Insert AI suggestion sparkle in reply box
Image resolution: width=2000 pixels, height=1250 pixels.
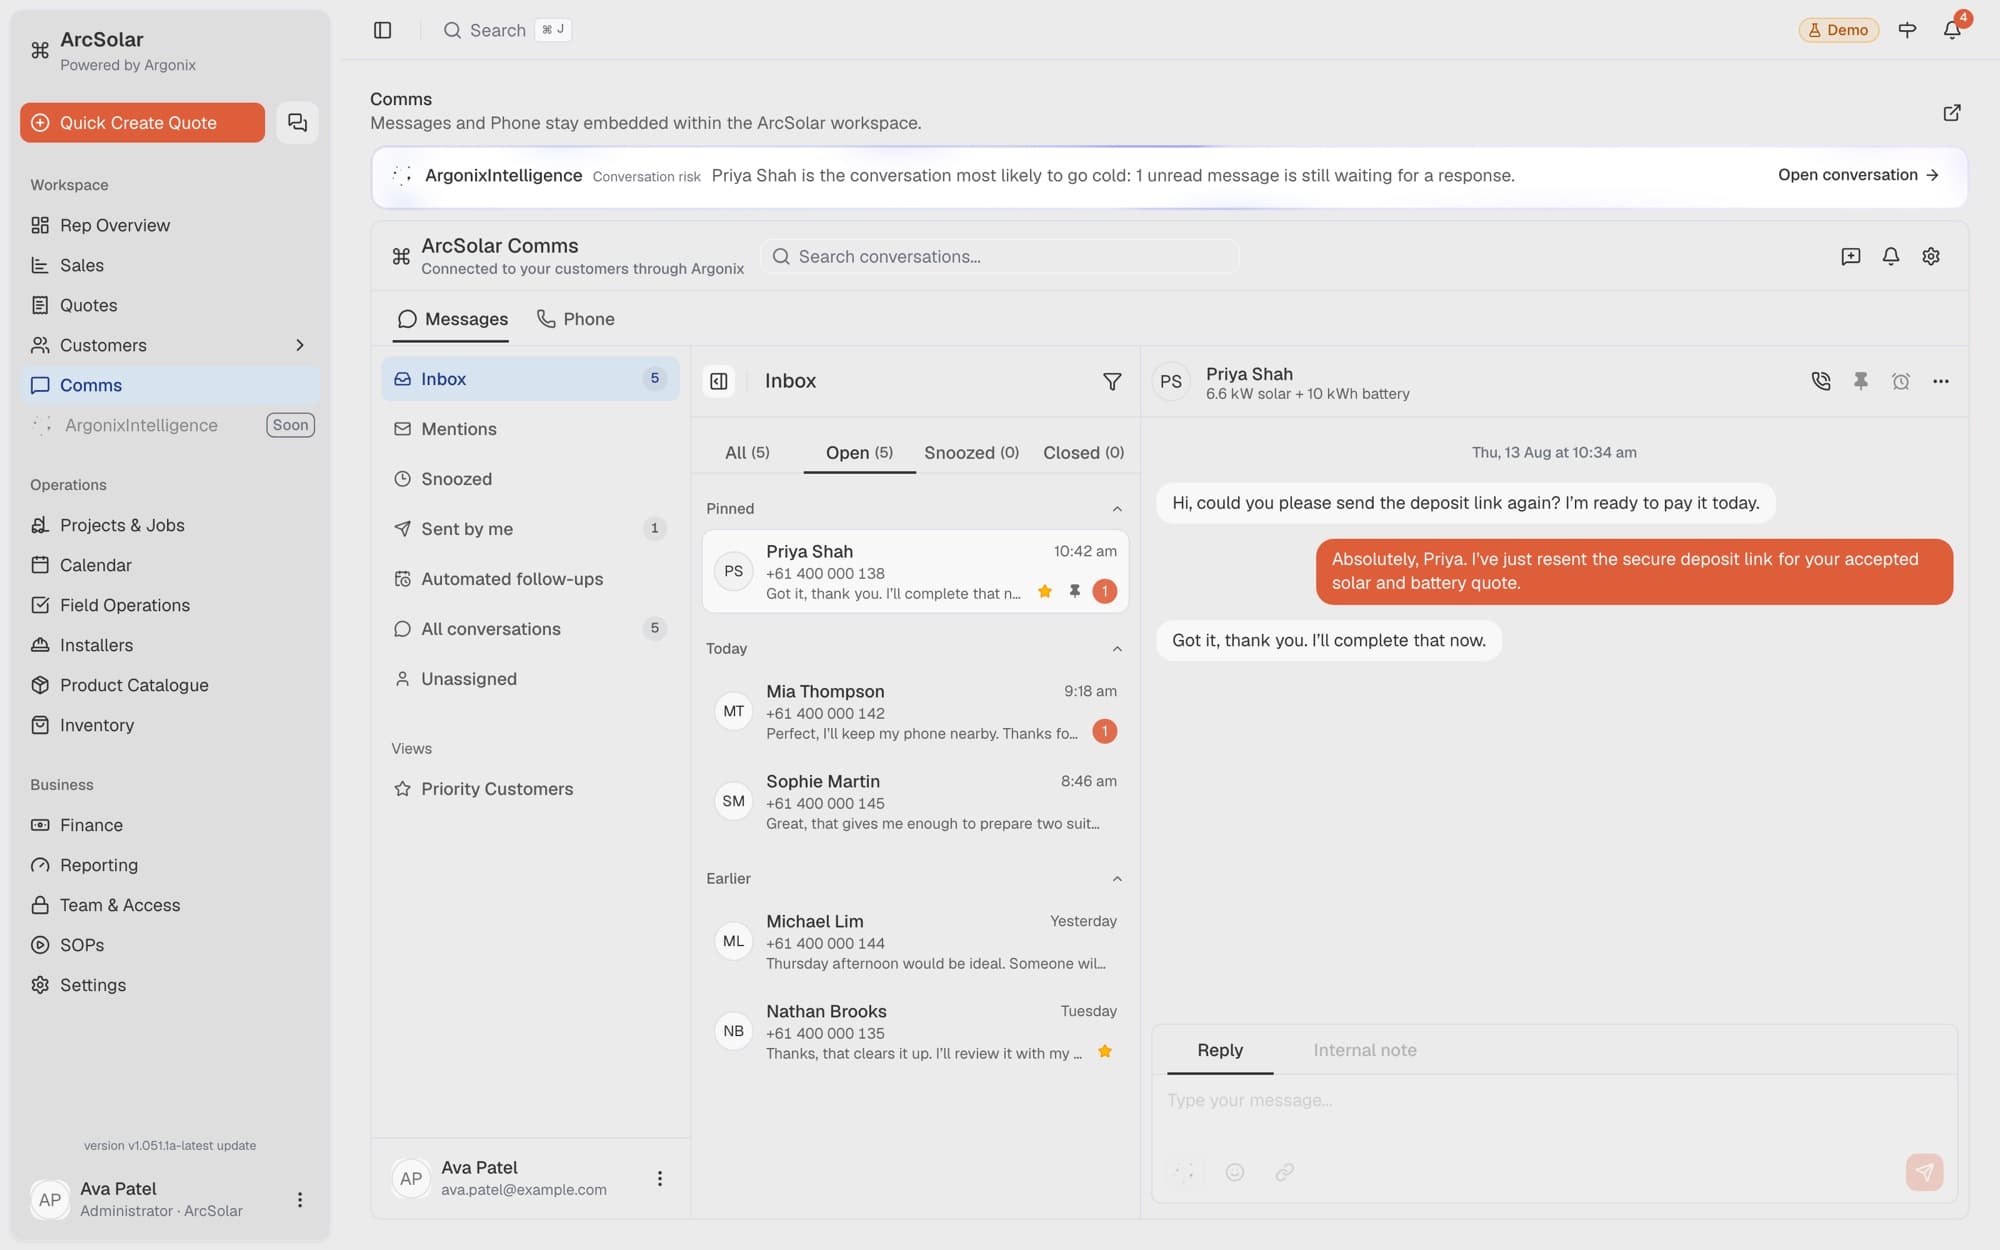[1185, 1172]
